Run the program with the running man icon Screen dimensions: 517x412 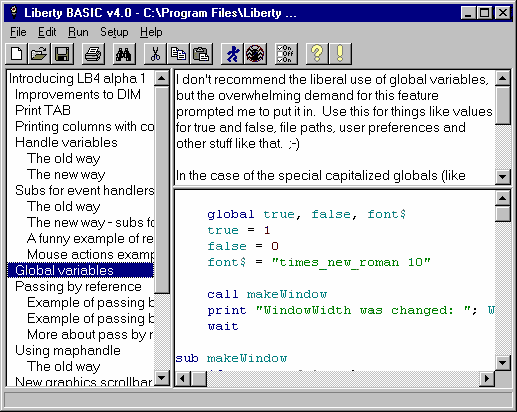[232, 53]
